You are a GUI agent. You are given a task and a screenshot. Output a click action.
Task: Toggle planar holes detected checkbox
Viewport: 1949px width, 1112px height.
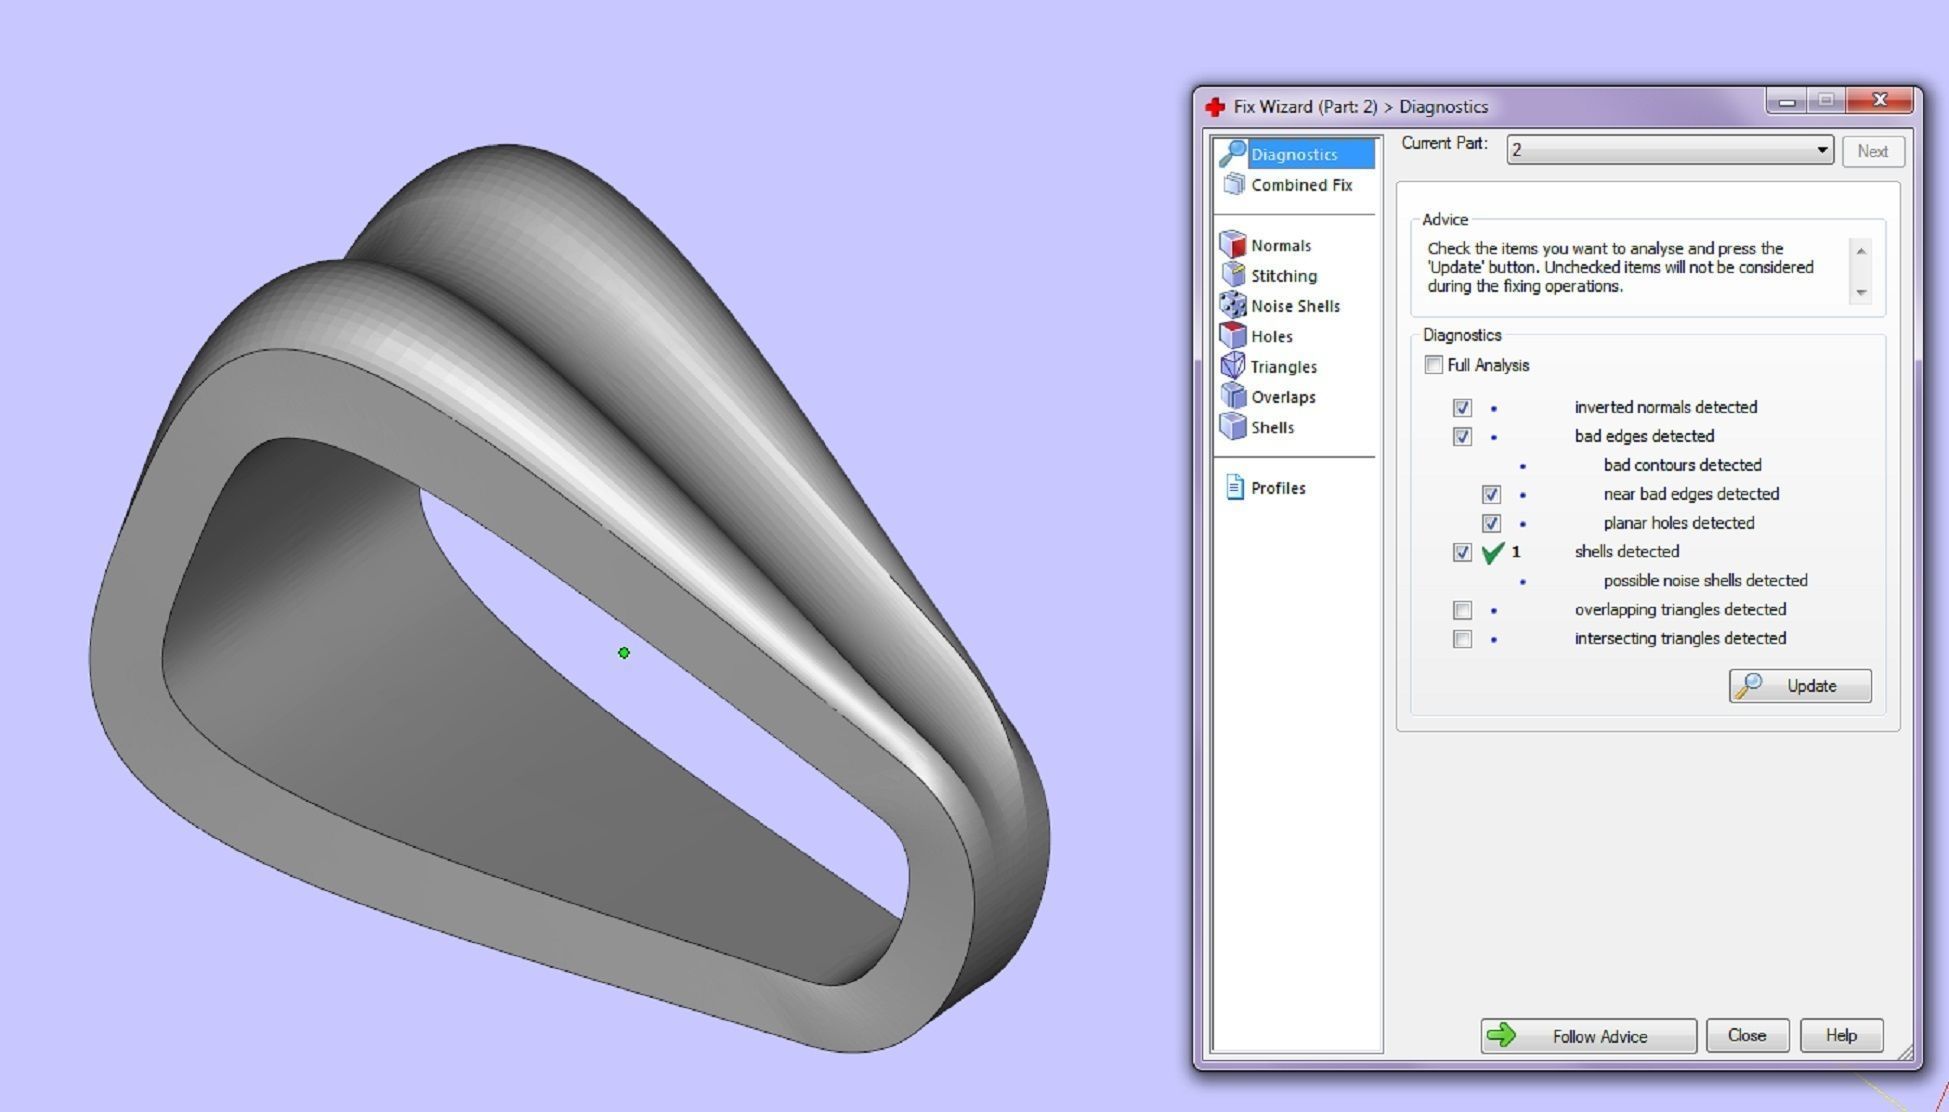(1491, 523)
